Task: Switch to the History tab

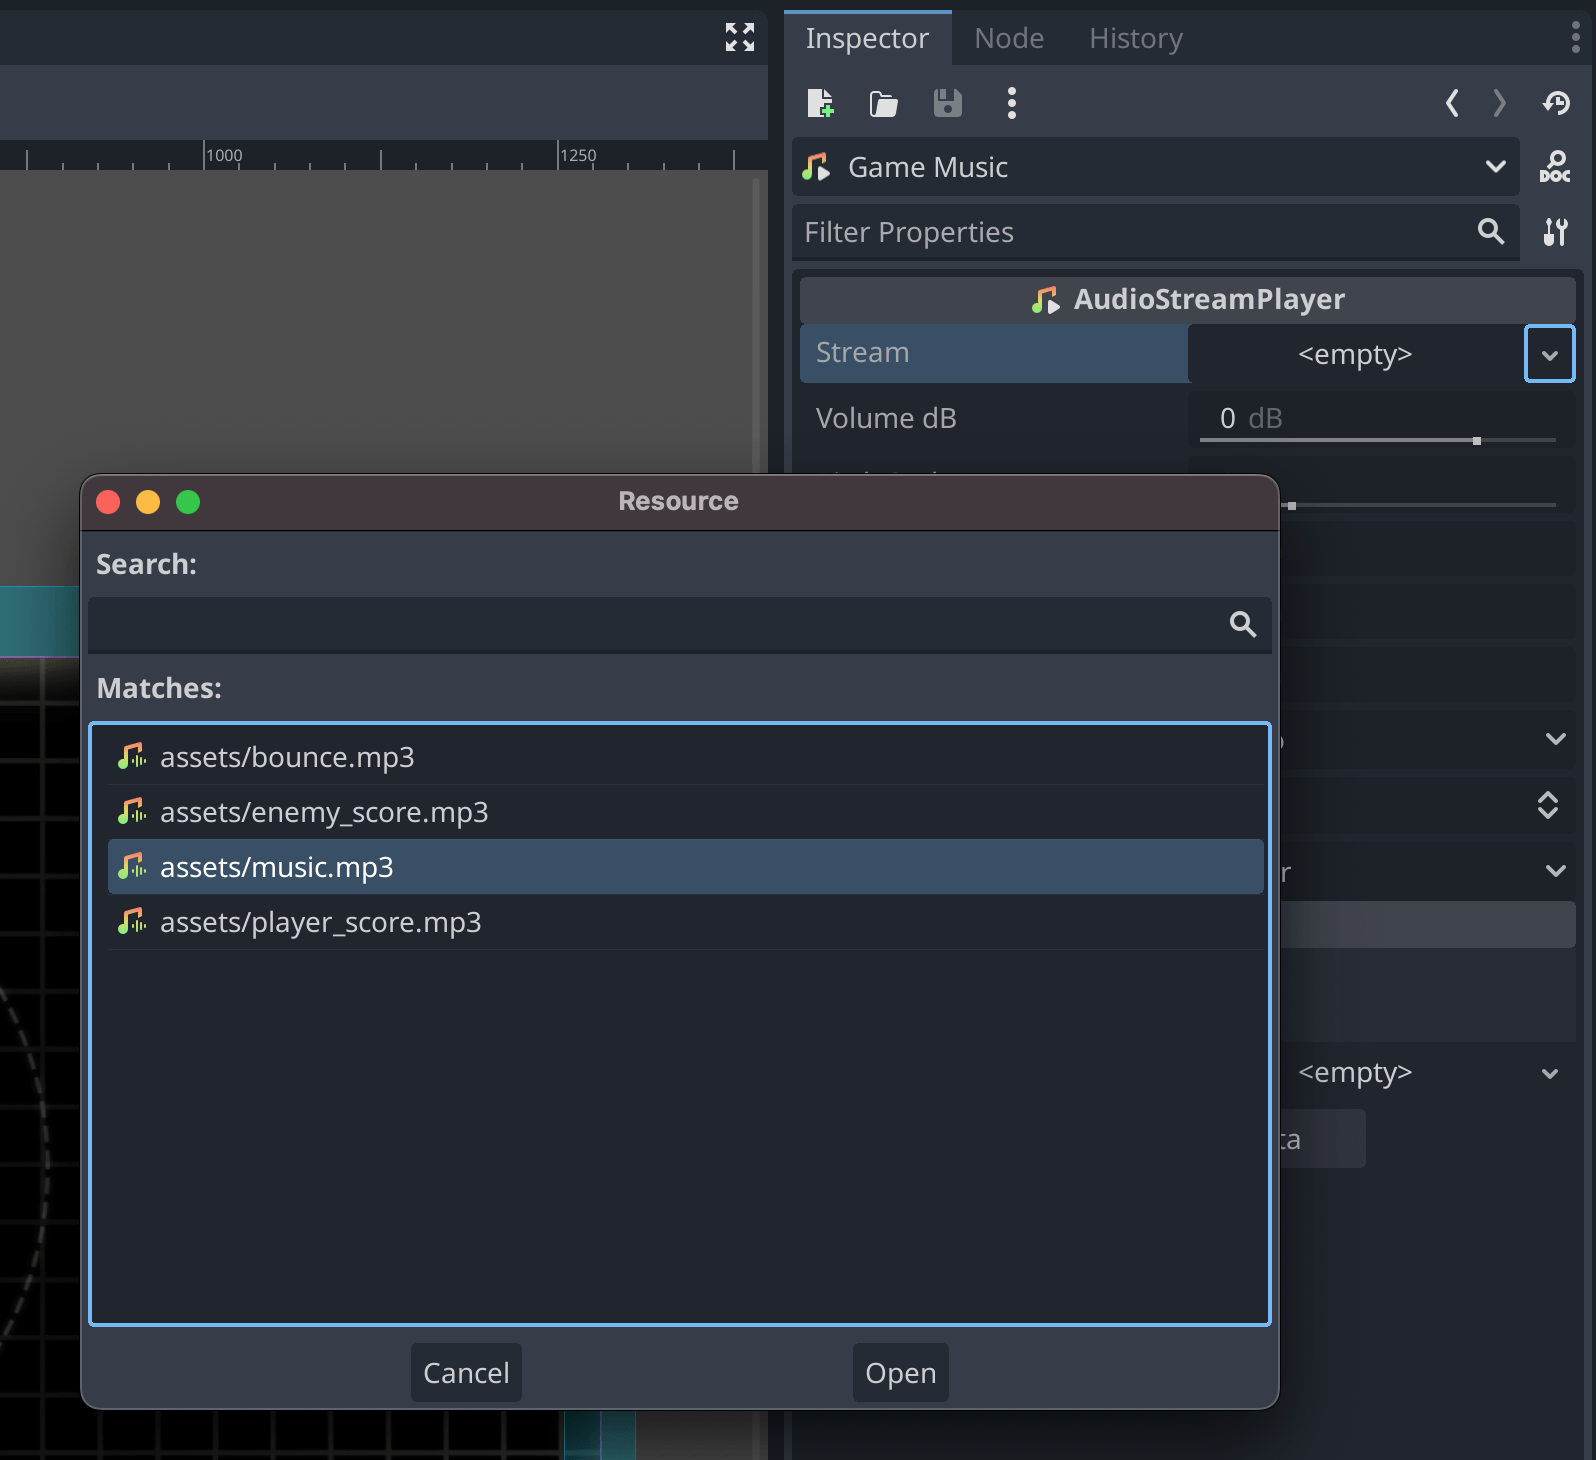Action: point(1136,38)
